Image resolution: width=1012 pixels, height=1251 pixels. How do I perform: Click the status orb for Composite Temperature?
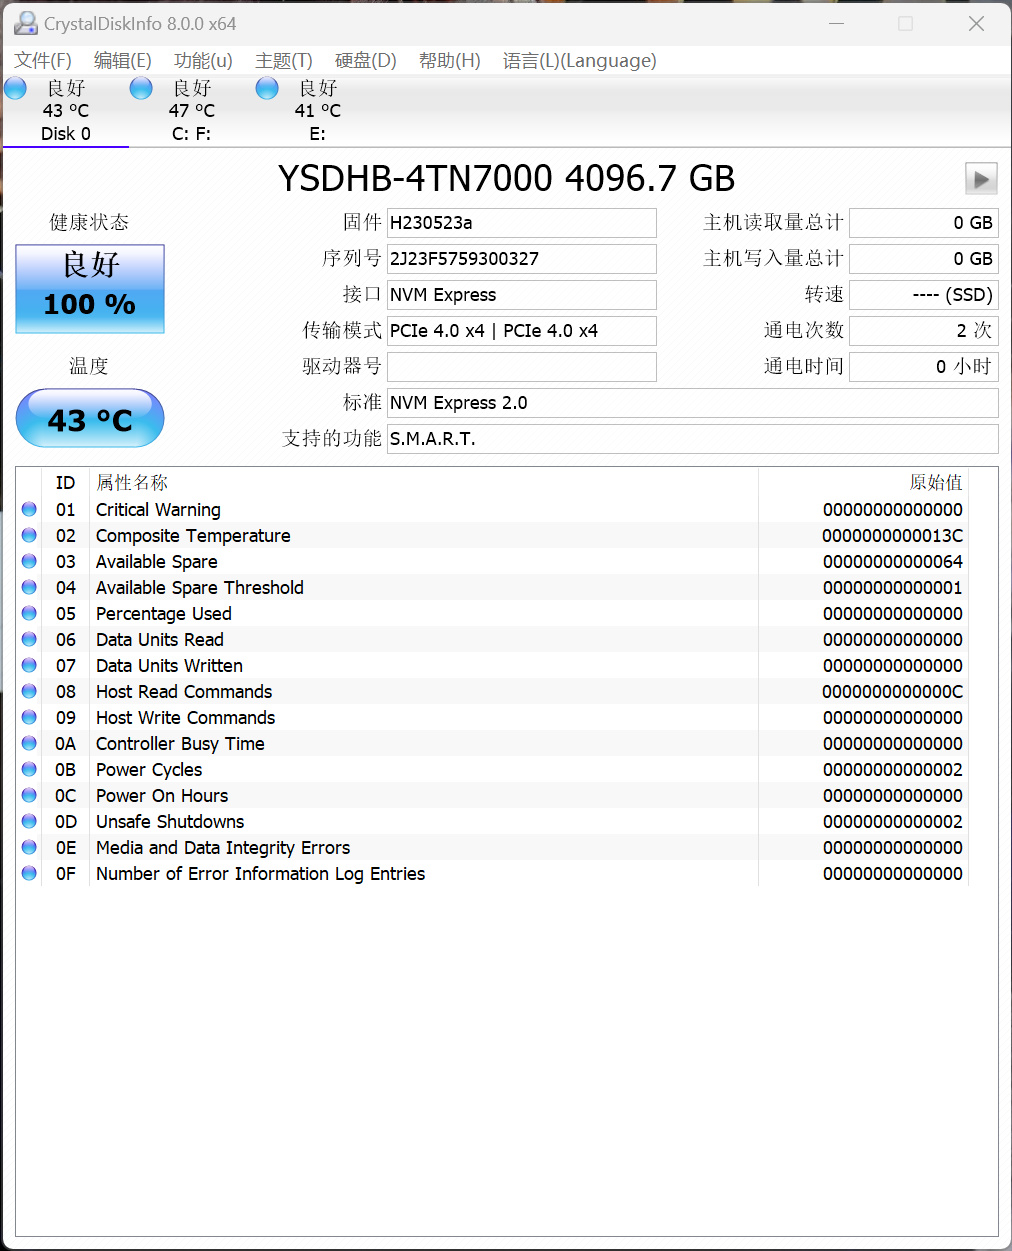(29, 535)
